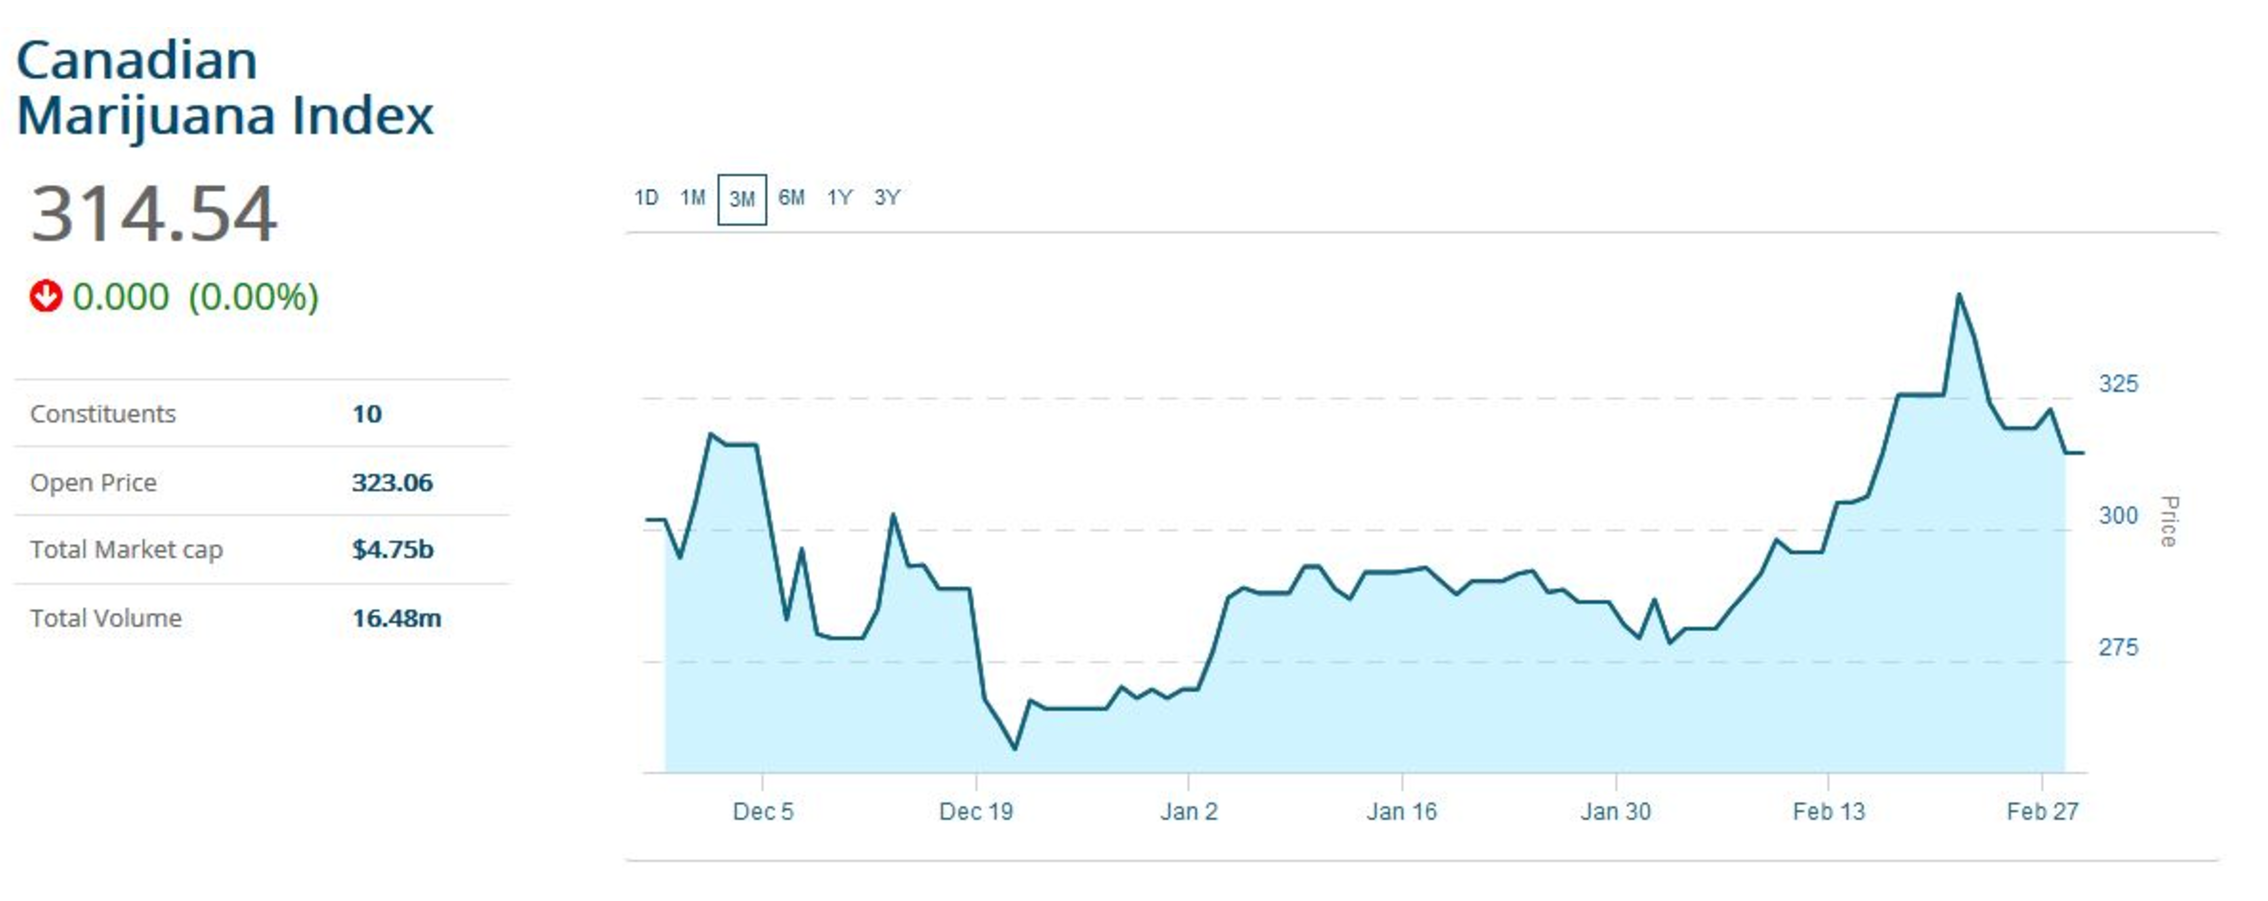Click the Jan 2 axis date label
The width and height of the screenshot is (2268, 901).
click(1189, 812)
